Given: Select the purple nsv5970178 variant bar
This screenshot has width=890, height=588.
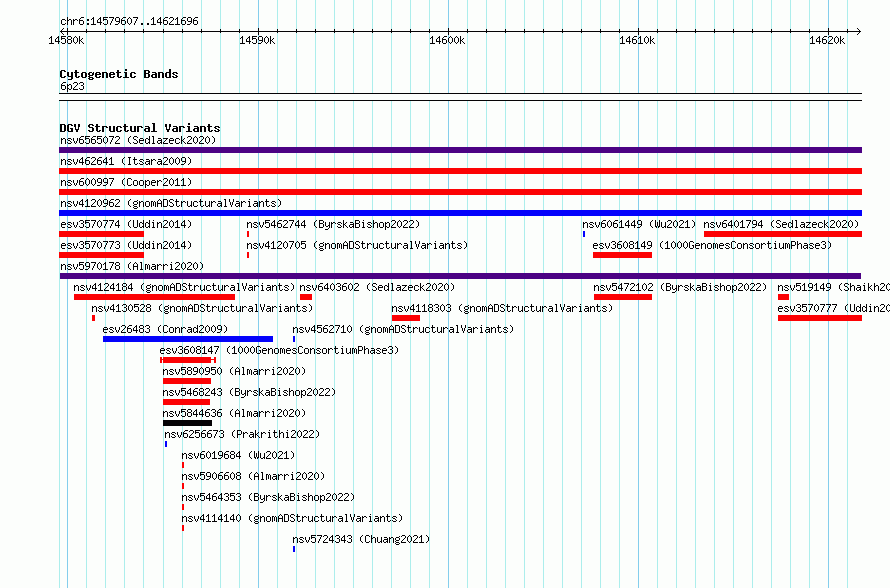Looking at the screenshot, I should pyautogui.click(x=460, y=276).
